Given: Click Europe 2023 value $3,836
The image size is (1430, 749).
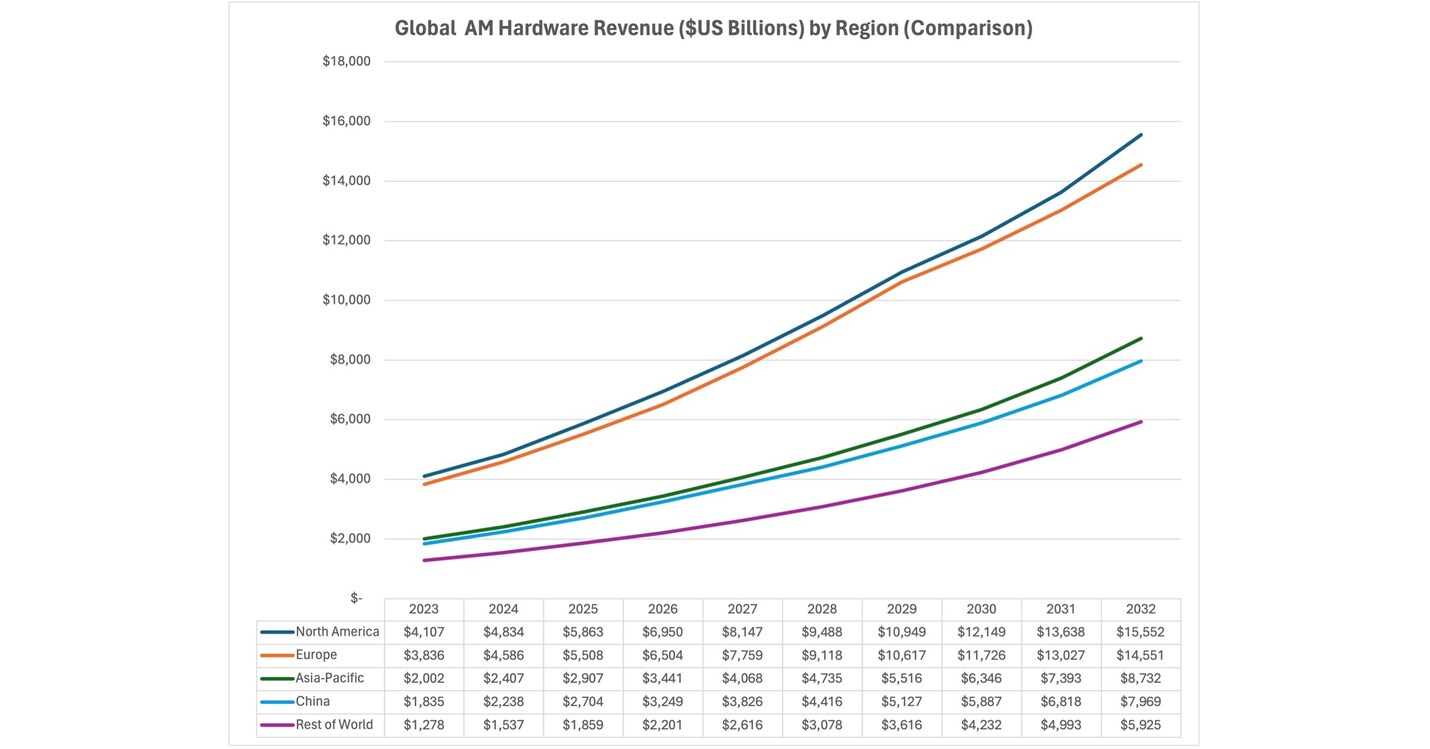Looking at the screenshot, I should click(x=424, y=655).
